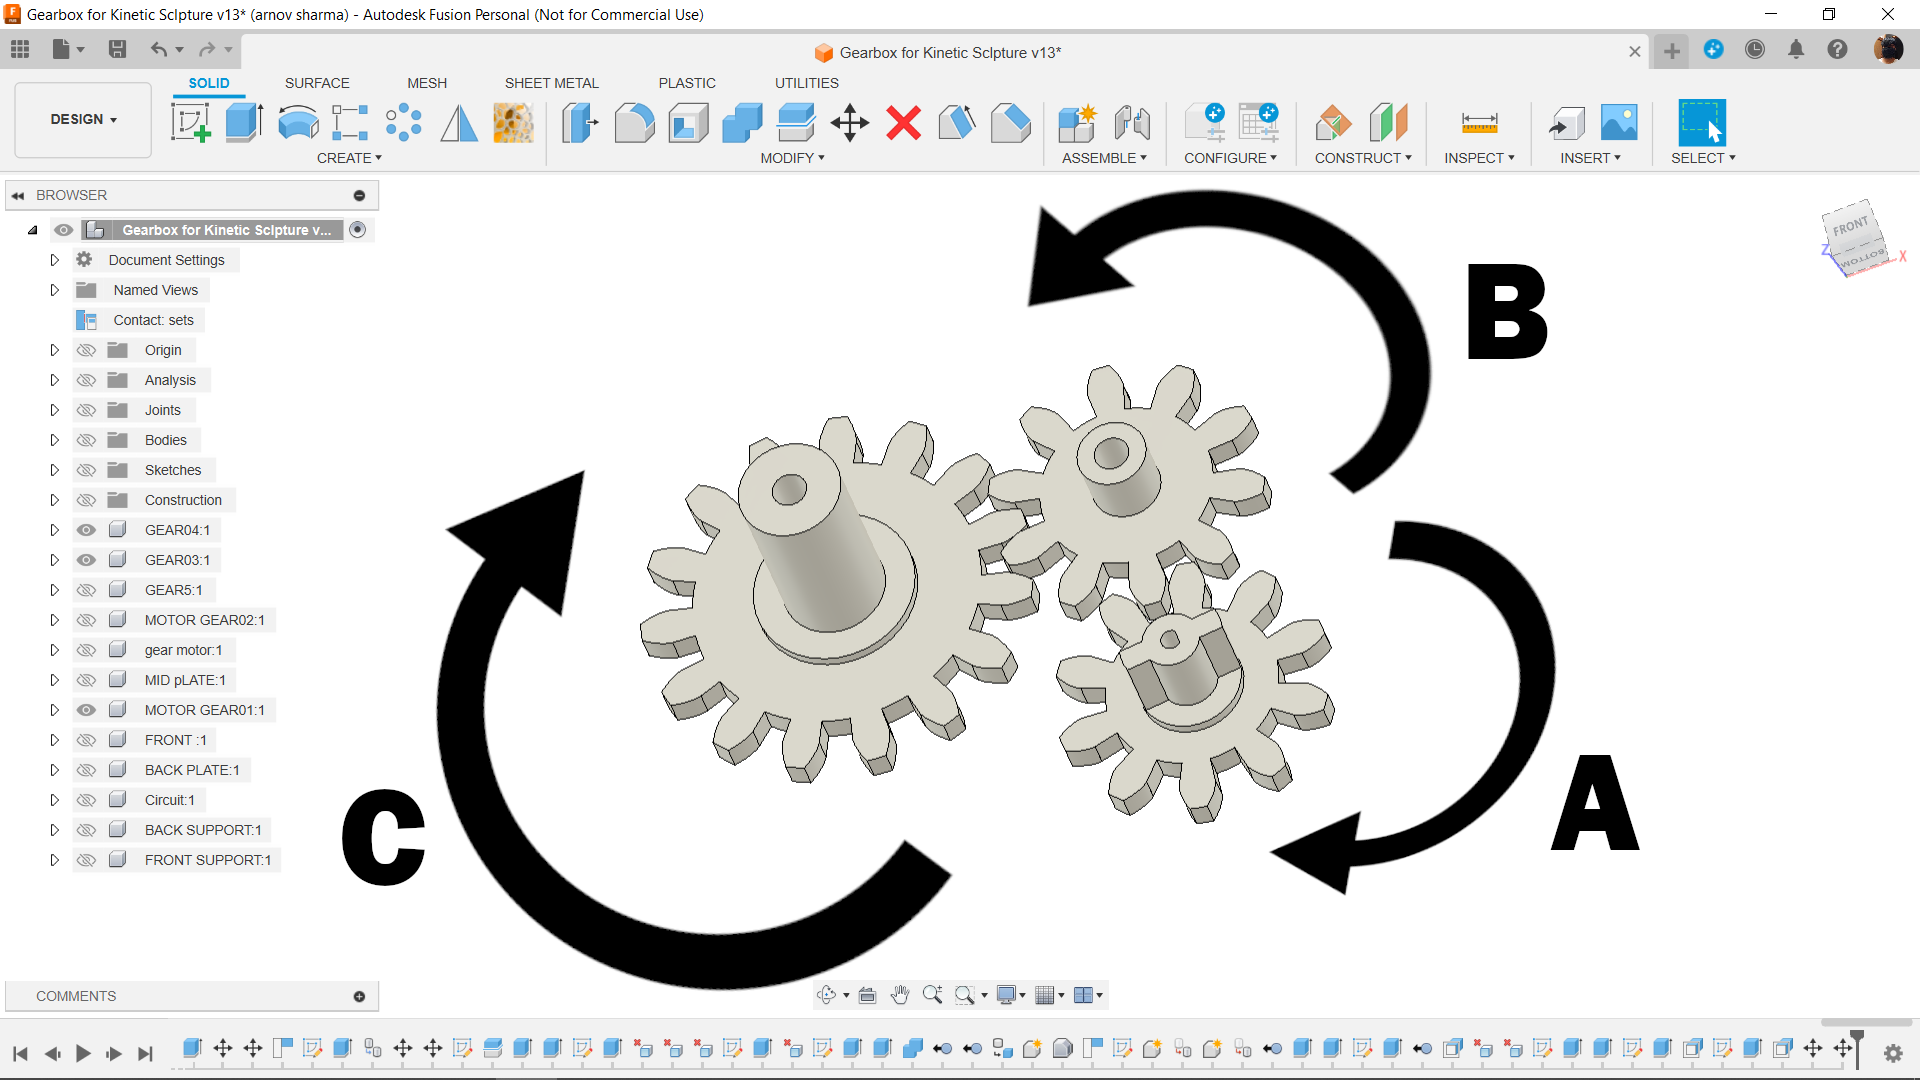The width and height of the screenshot is (1920, 1080).
Task: Toggle visibility of FRONT :1 component
Action: (x=84, y=740)
